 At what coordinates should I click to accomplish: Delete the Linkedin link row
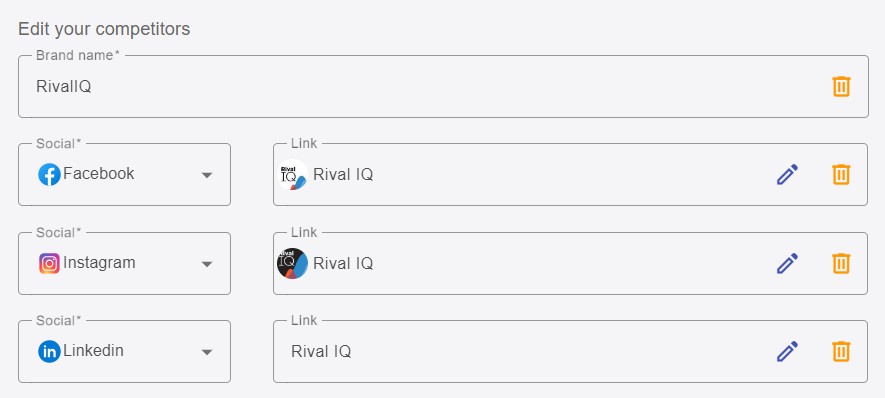pos(841,351)
